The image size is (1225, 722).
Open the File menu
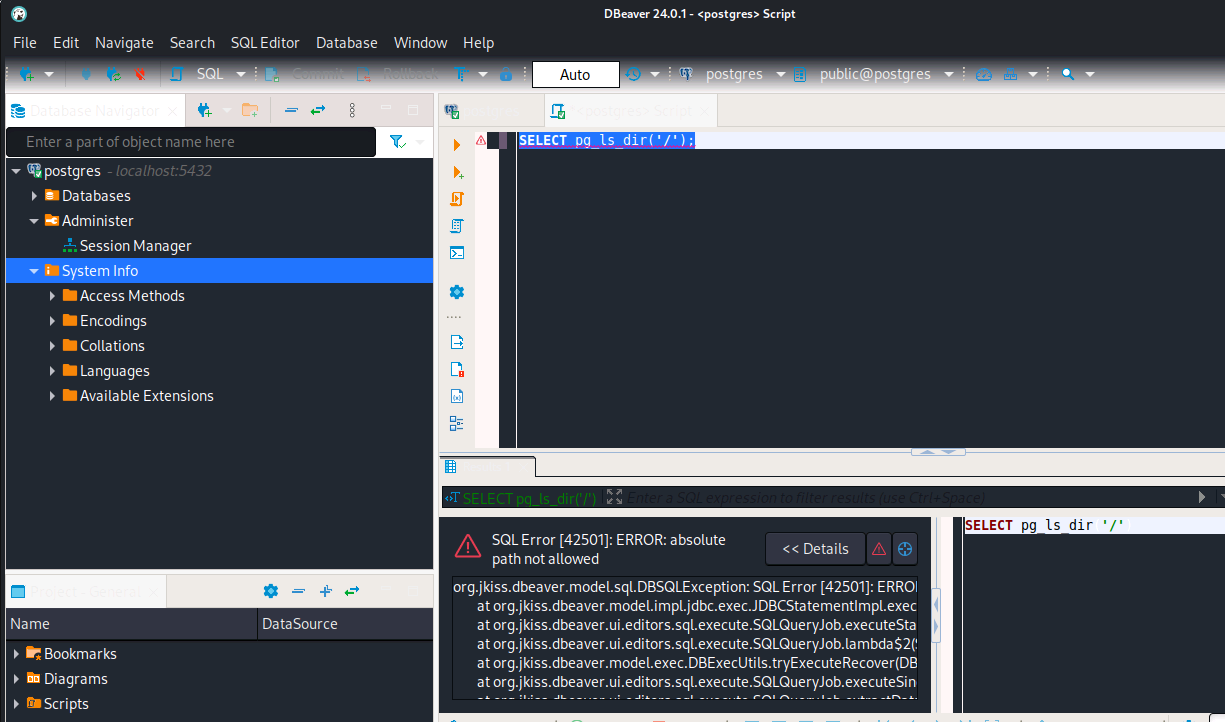pyautogui.click(x=25, y=43)
